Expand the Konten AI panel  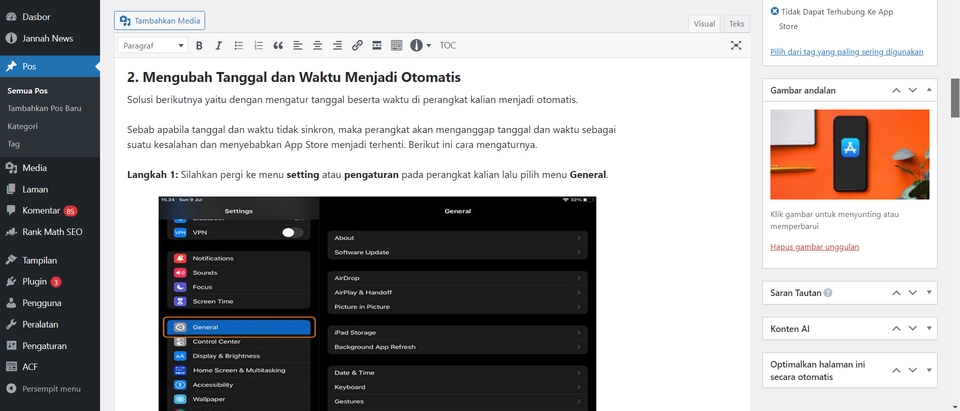(x=929, y=329)
